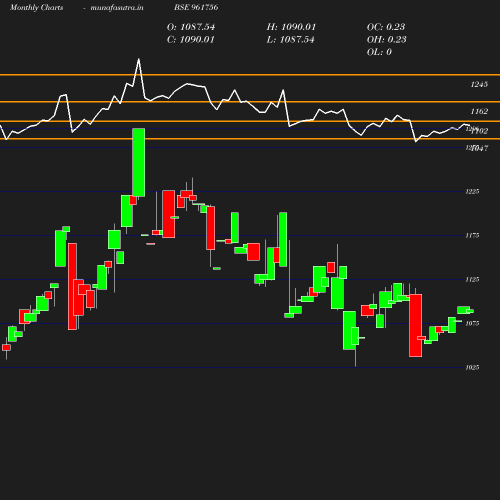Screen dimensions: 500x500
Task: Click the 1175 price axis label
Action: [472, 236]
